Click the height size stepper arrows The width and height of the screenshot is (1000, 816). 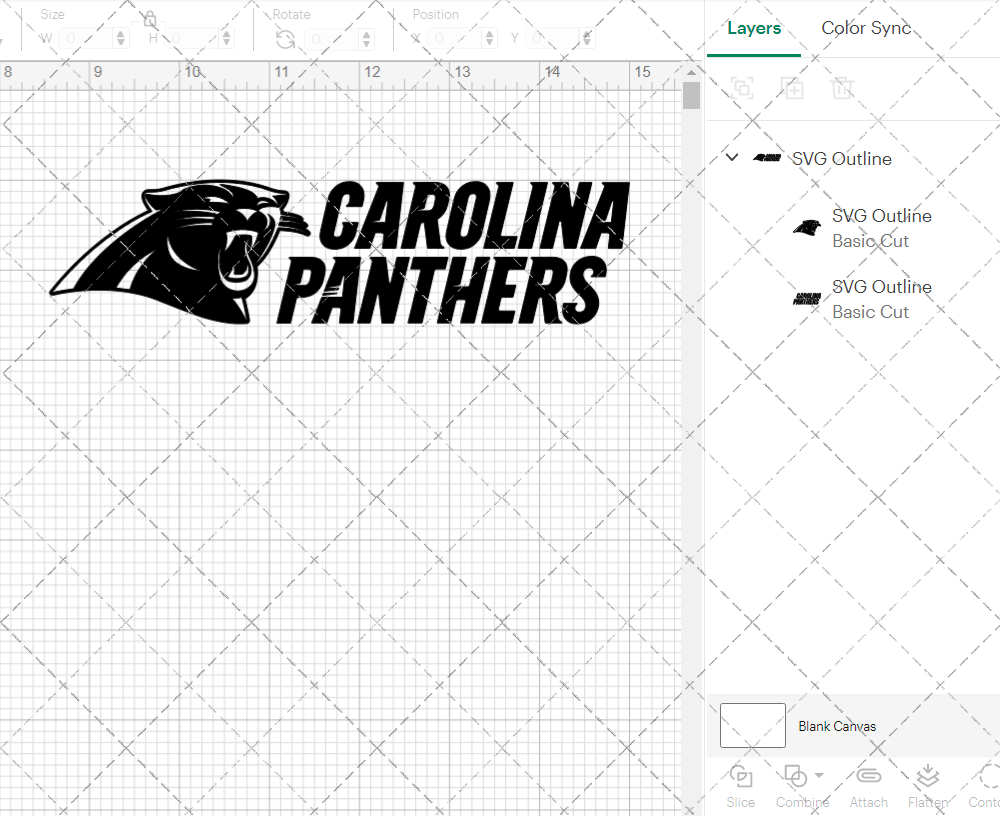coord(226,39)
